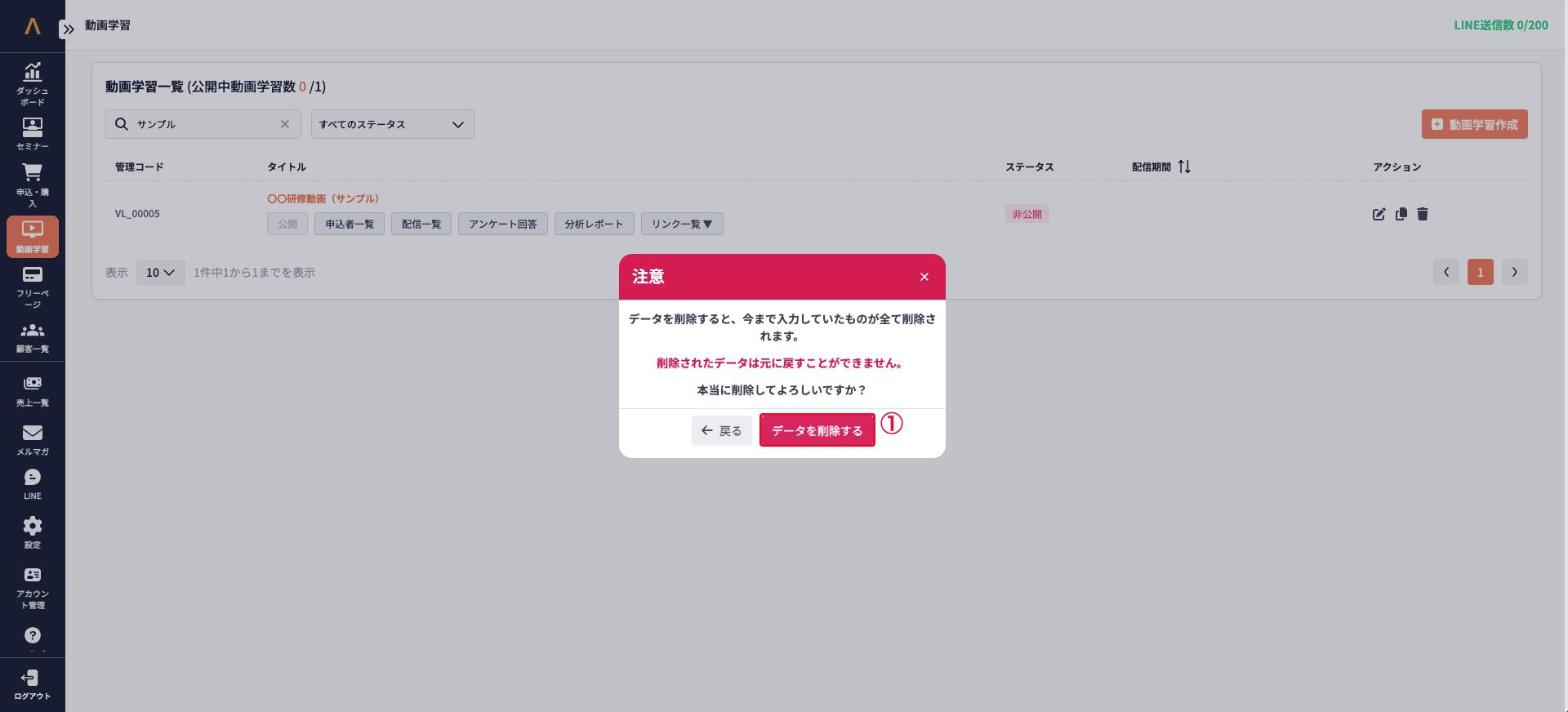
Task: Delete VL_00005 with trash icon
Action: coord(1422,214)
